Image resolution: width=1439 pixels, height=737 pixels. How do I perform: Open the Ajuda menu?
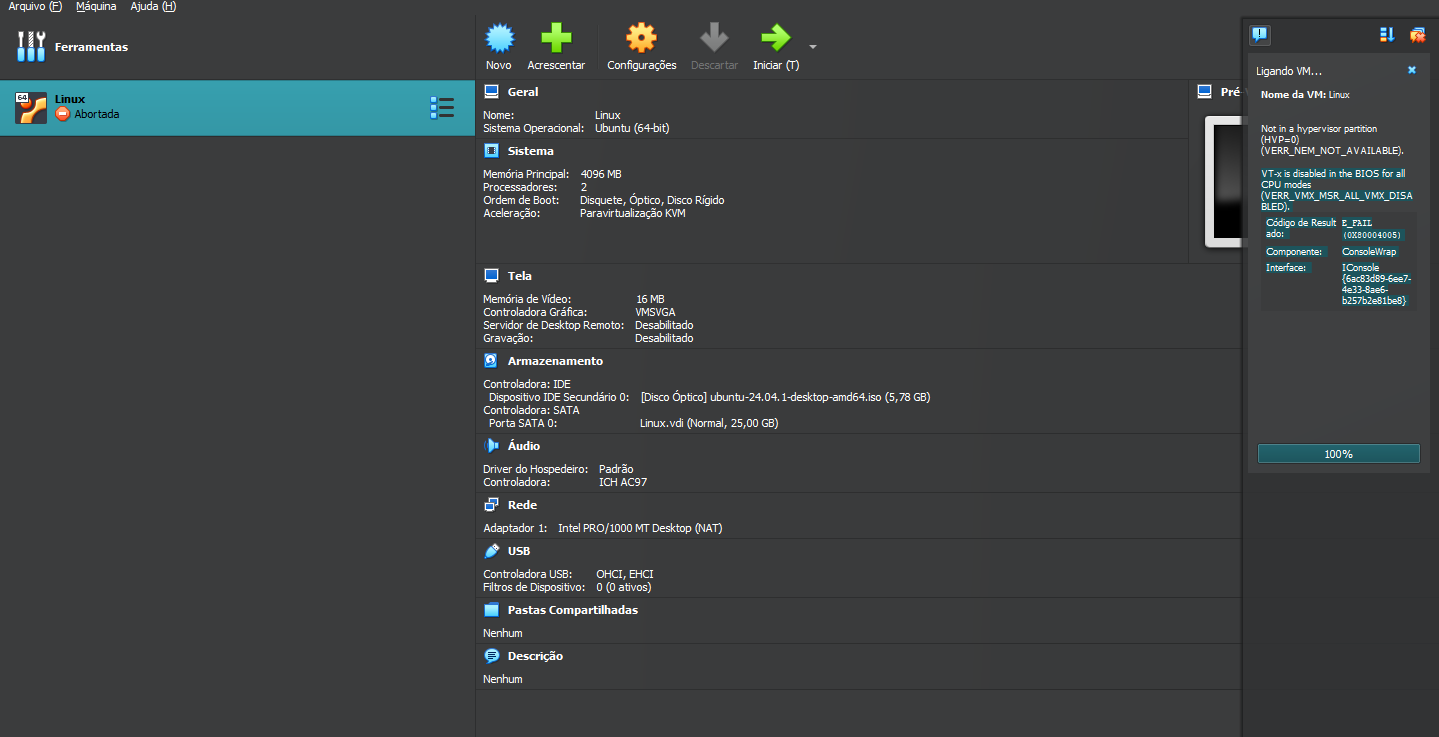tap(153, 6)
